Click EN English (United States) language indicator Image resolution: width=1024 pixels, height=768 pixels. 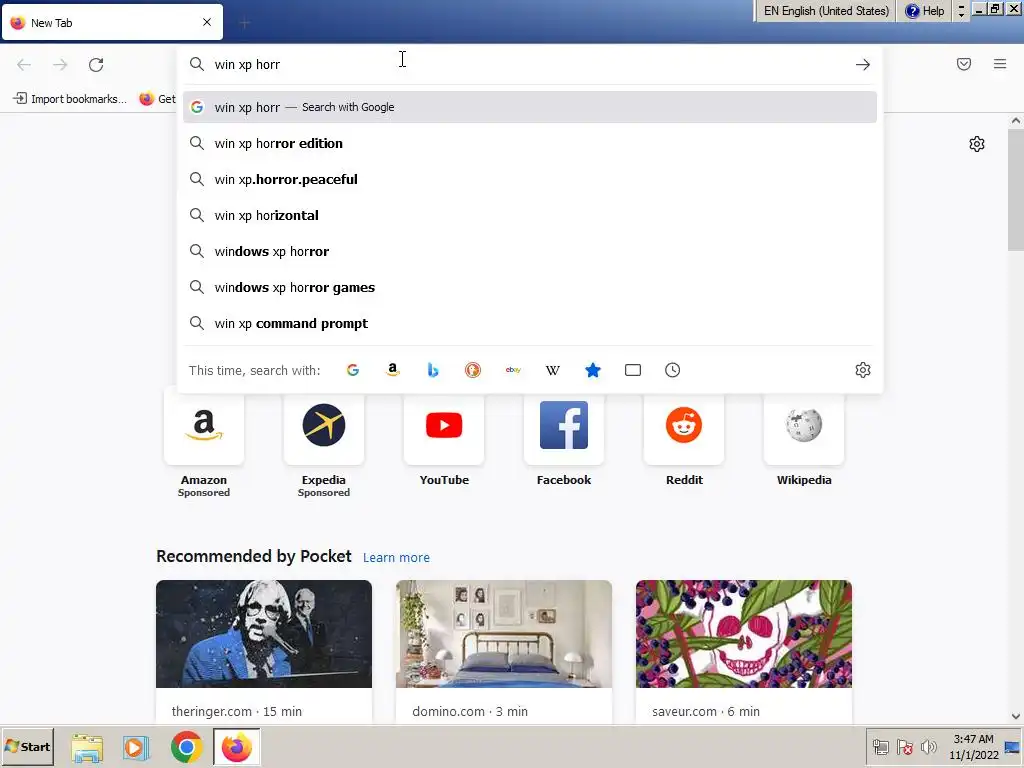[x=826, y=10]
